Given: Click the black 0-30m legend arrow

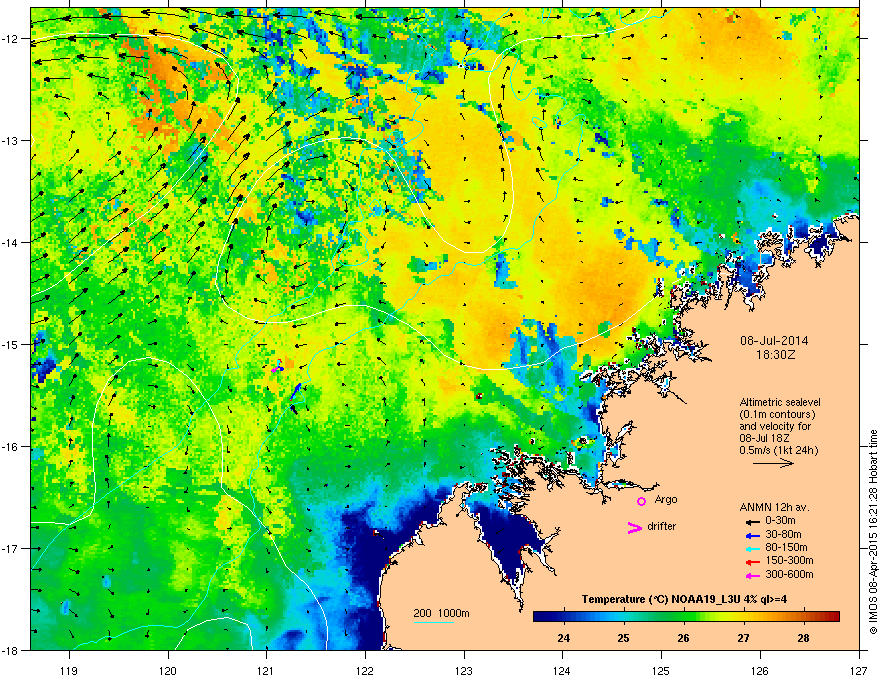Looking at the screenshot, I should click(751, 521).
